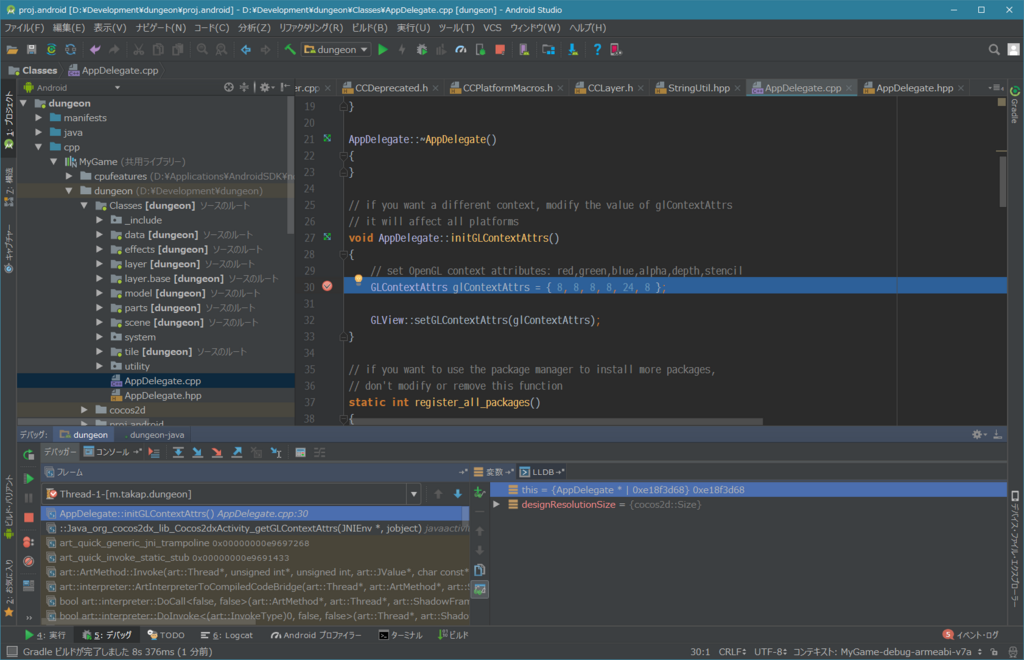Open the dungeon run configuration dropdown
The height and width of the screenshot is (660, 1024).
tap(336, 49)
